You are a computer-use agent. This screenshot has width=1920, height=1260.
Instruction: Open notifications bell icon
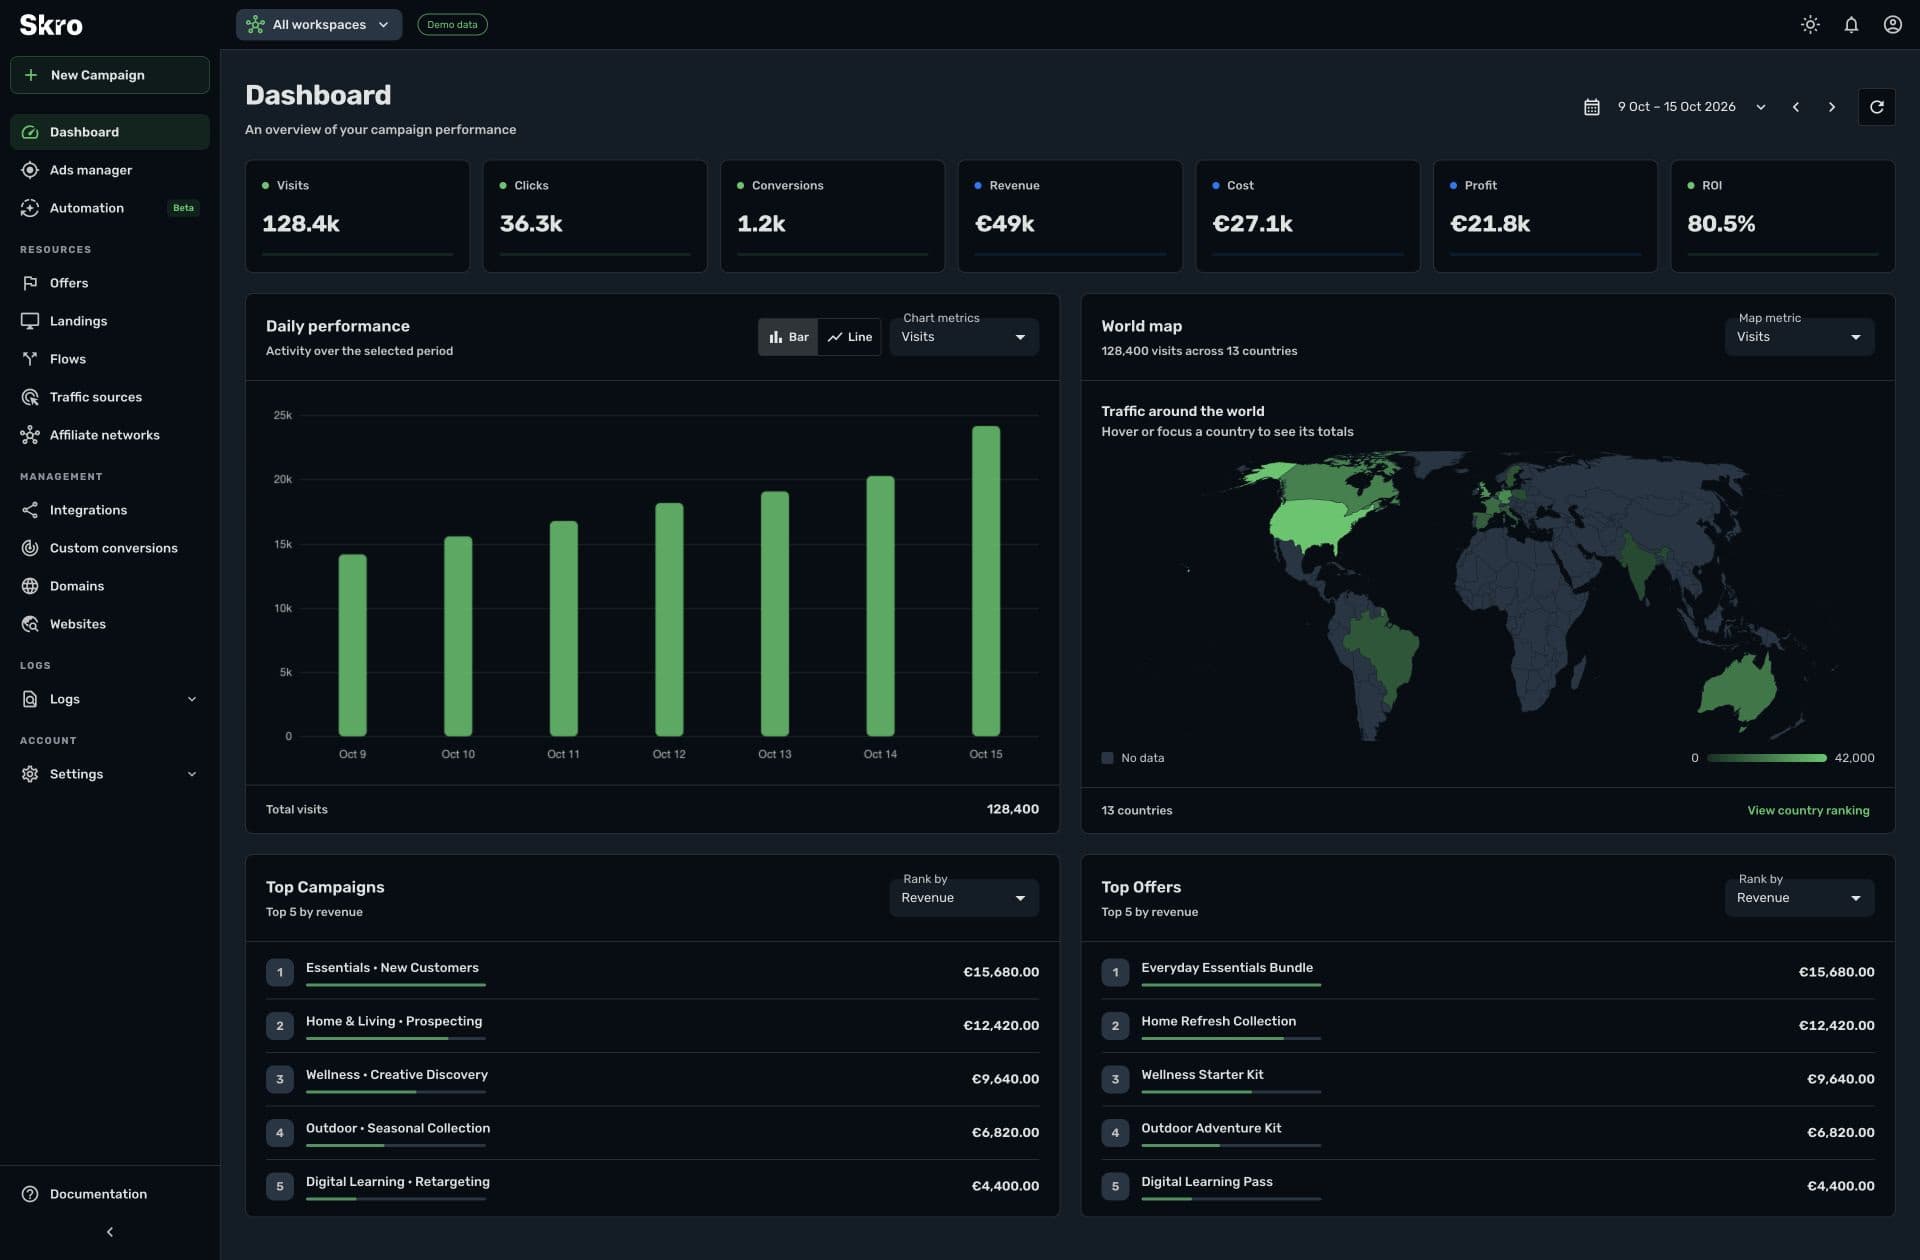[1851, 25]
